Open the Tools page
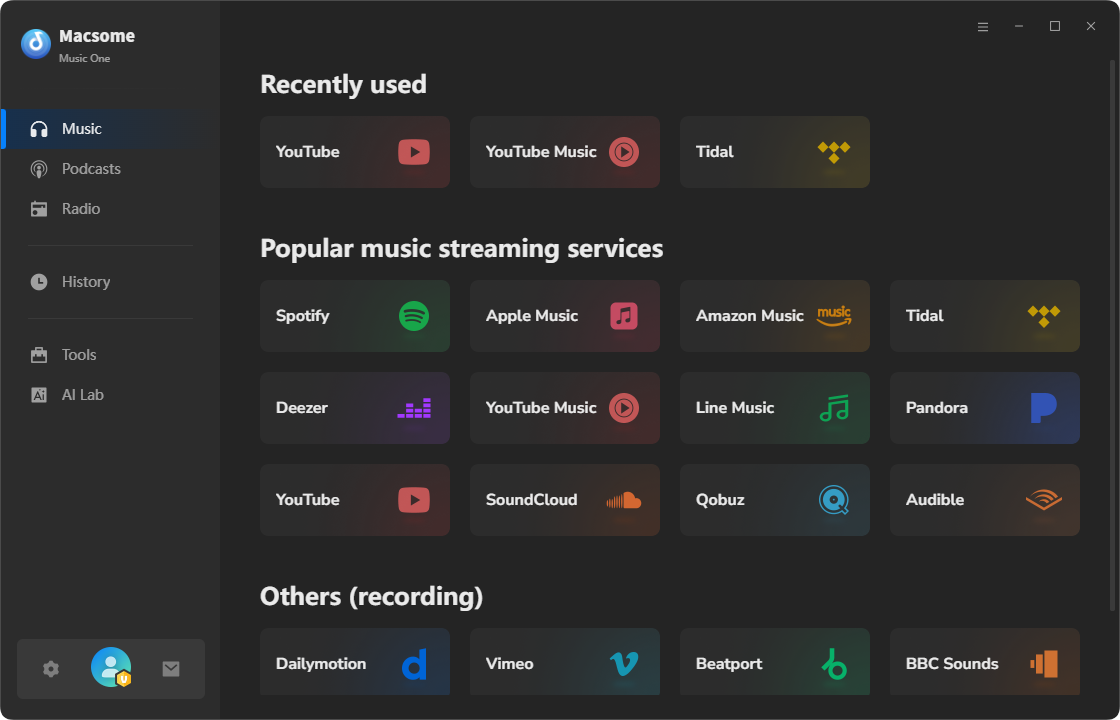This screenshot has width=1120, height=720. coord(111,354)
